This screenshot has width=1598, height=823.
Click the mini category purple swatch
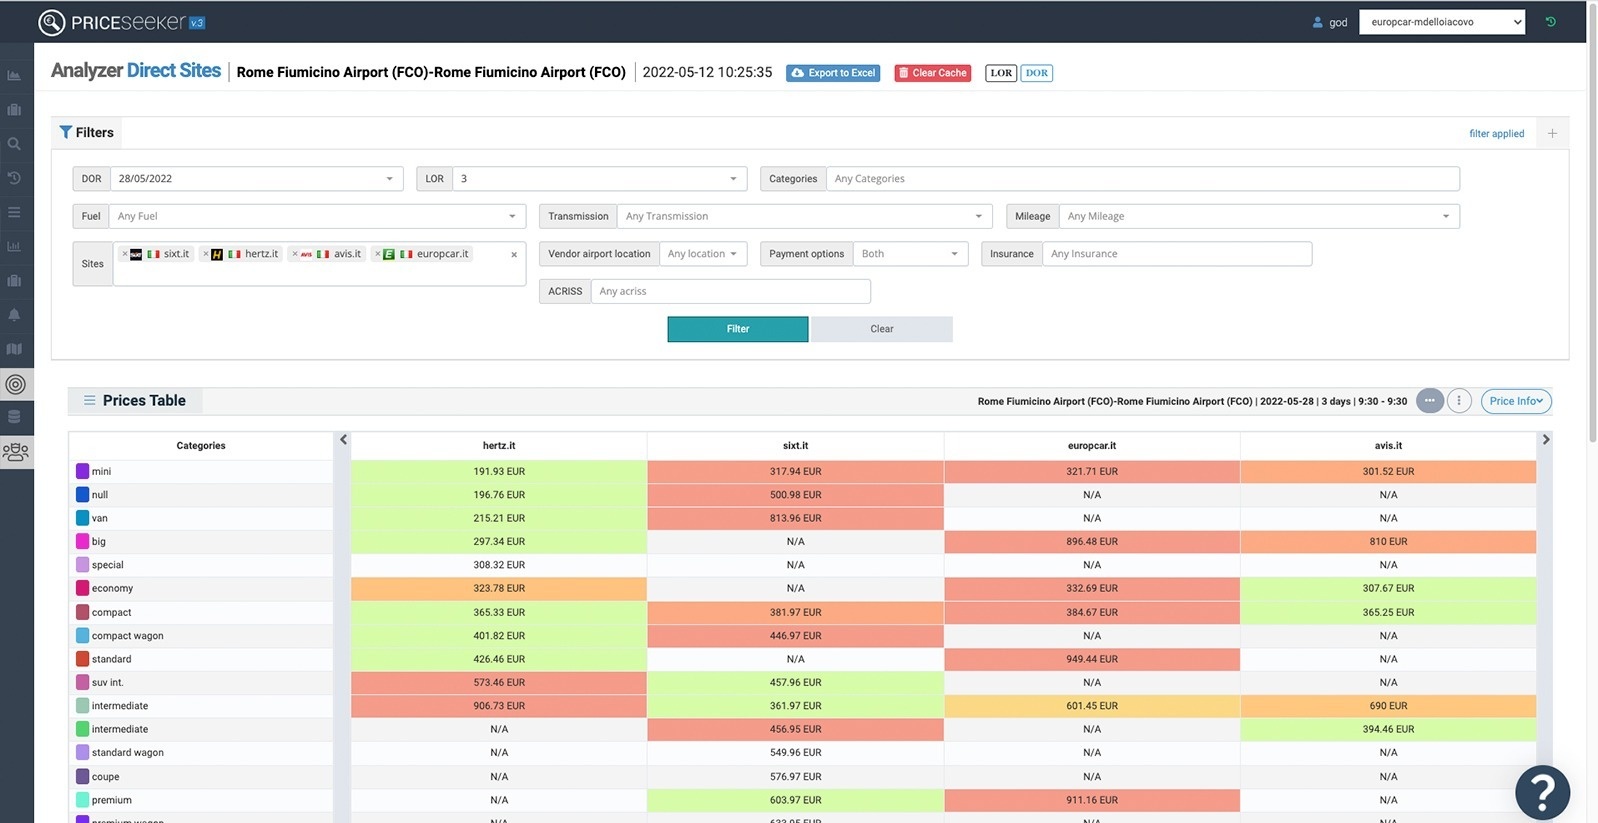click(x=82, y=471)
